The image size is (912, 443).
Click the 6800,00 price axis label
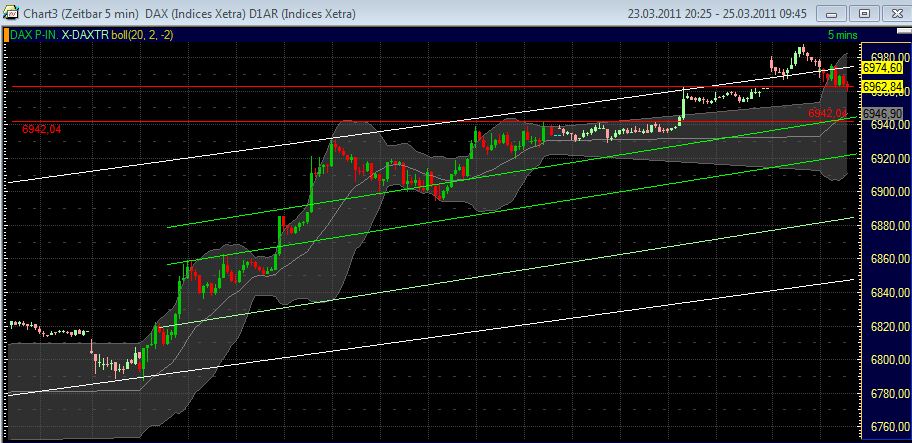890,360
